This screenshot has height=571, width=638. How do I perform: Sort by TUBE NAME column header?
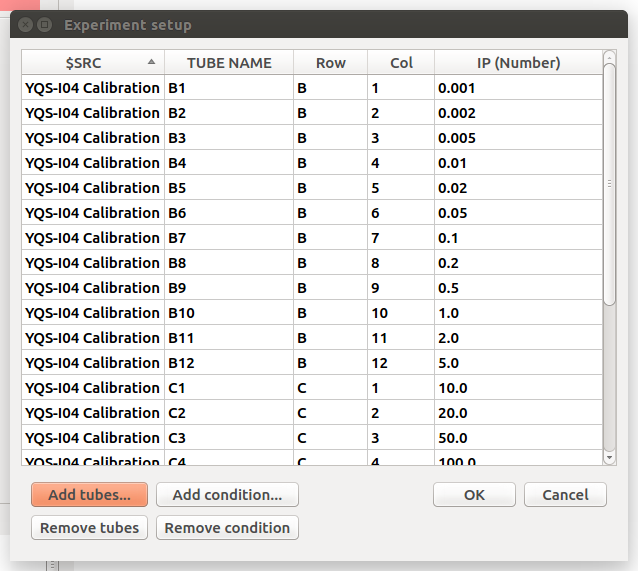coord(229,63)
